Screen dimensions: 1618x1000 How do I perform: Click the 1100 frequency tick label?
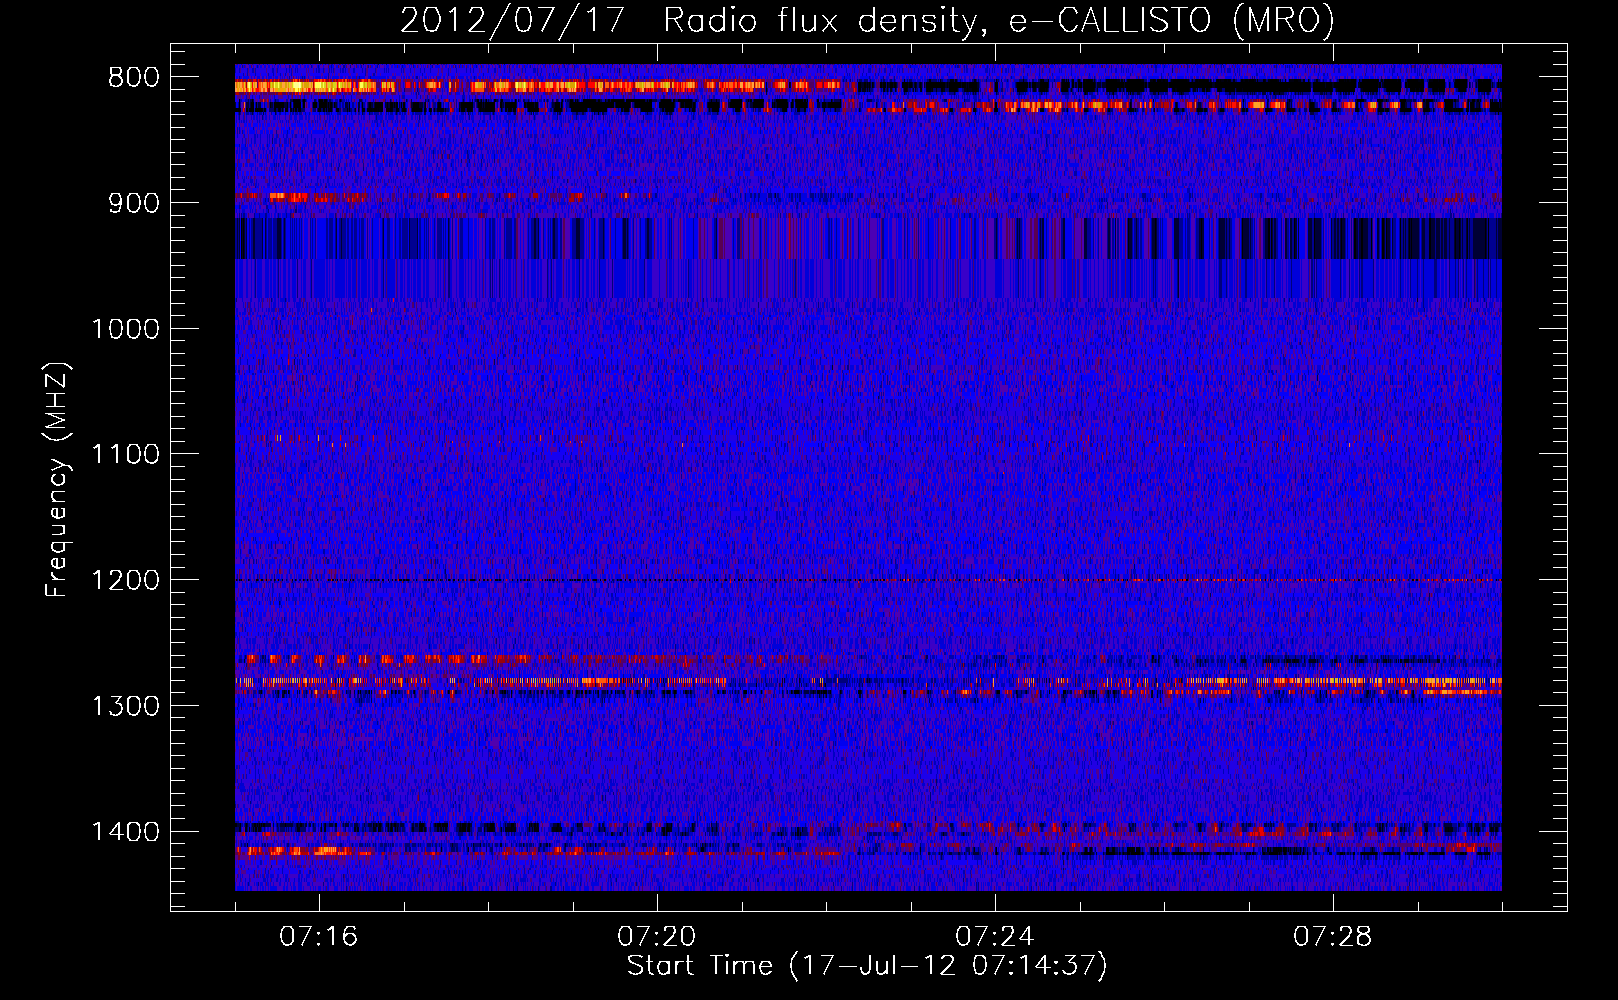[126, 455]
